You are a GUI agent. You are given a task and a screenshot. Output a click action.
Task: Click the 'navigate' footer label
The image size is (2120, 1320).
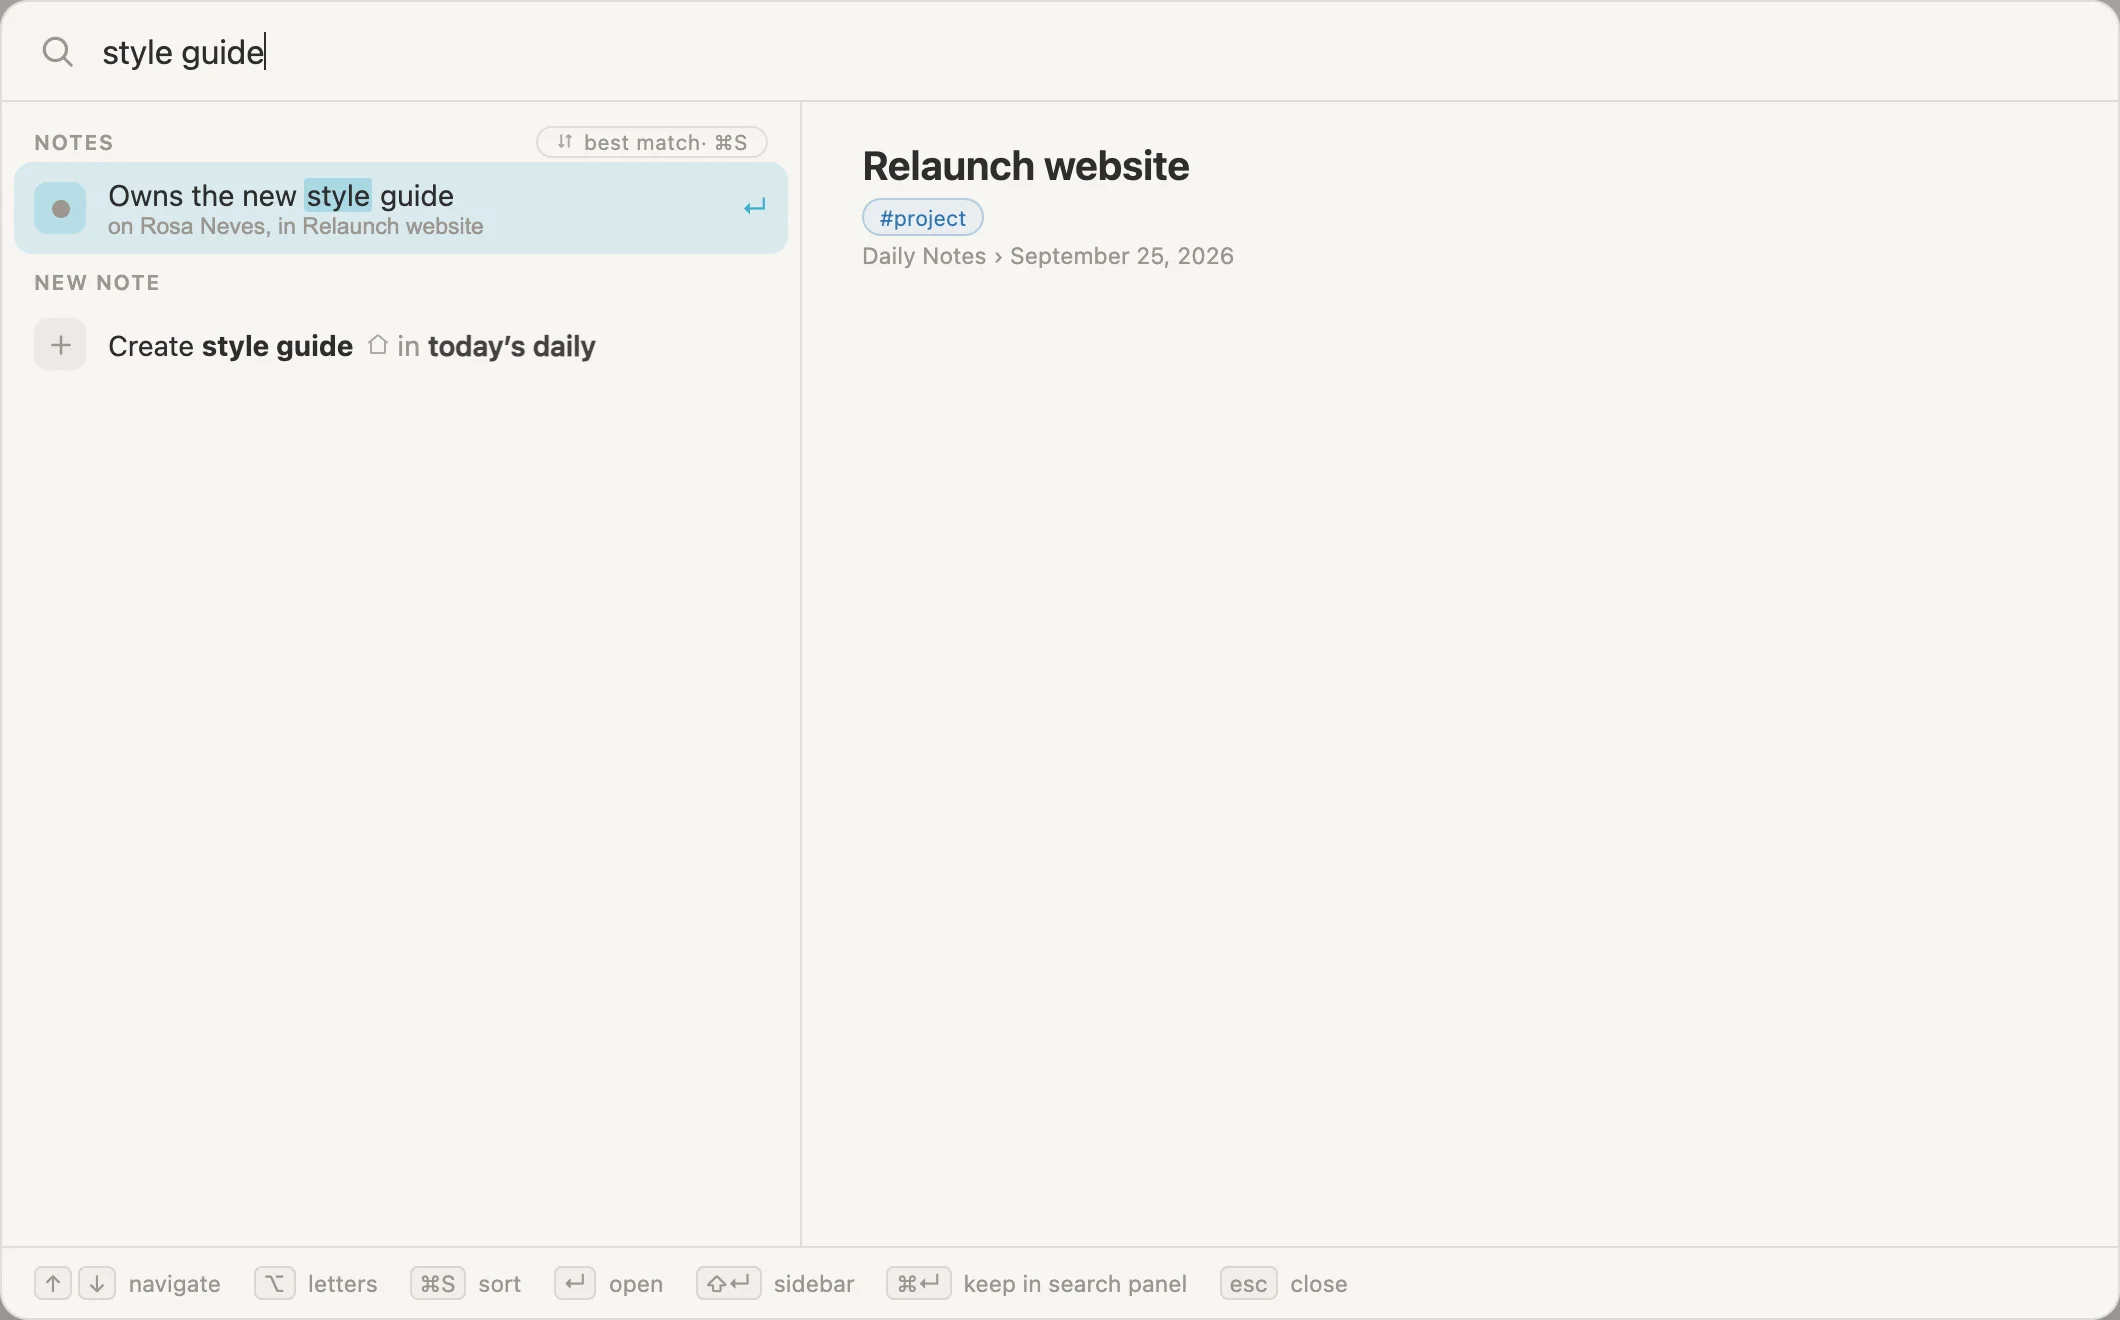175,1284
